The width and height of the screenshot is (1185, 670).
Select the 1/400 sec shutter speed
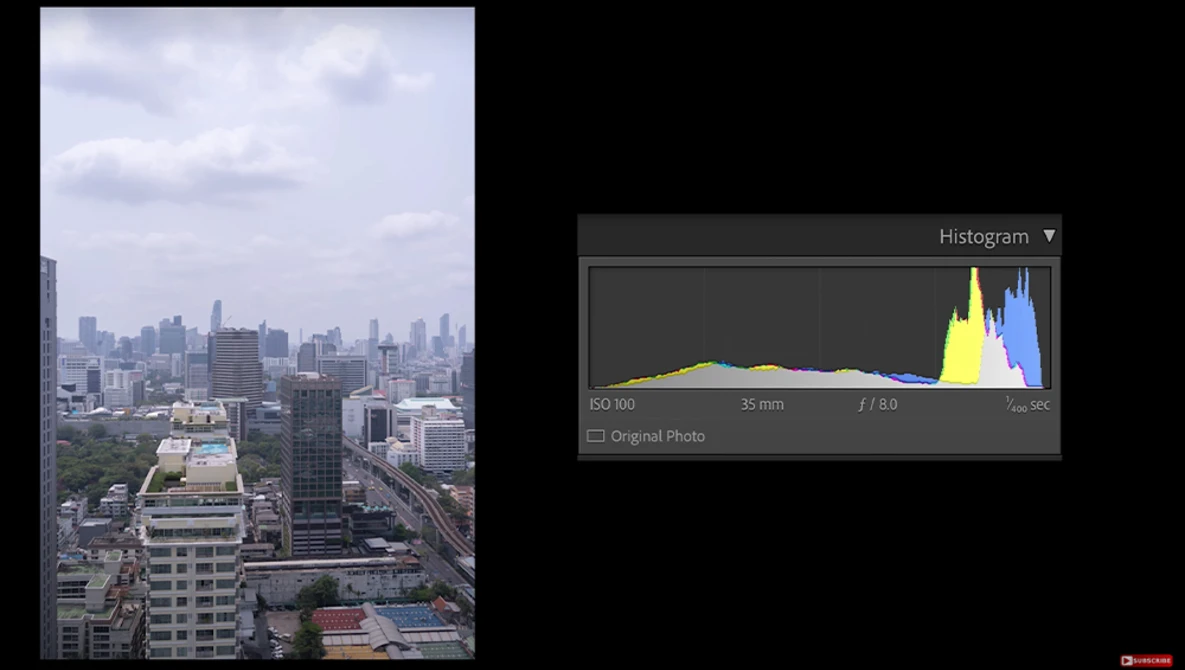pyautogui.click(x=1027, y=404)
